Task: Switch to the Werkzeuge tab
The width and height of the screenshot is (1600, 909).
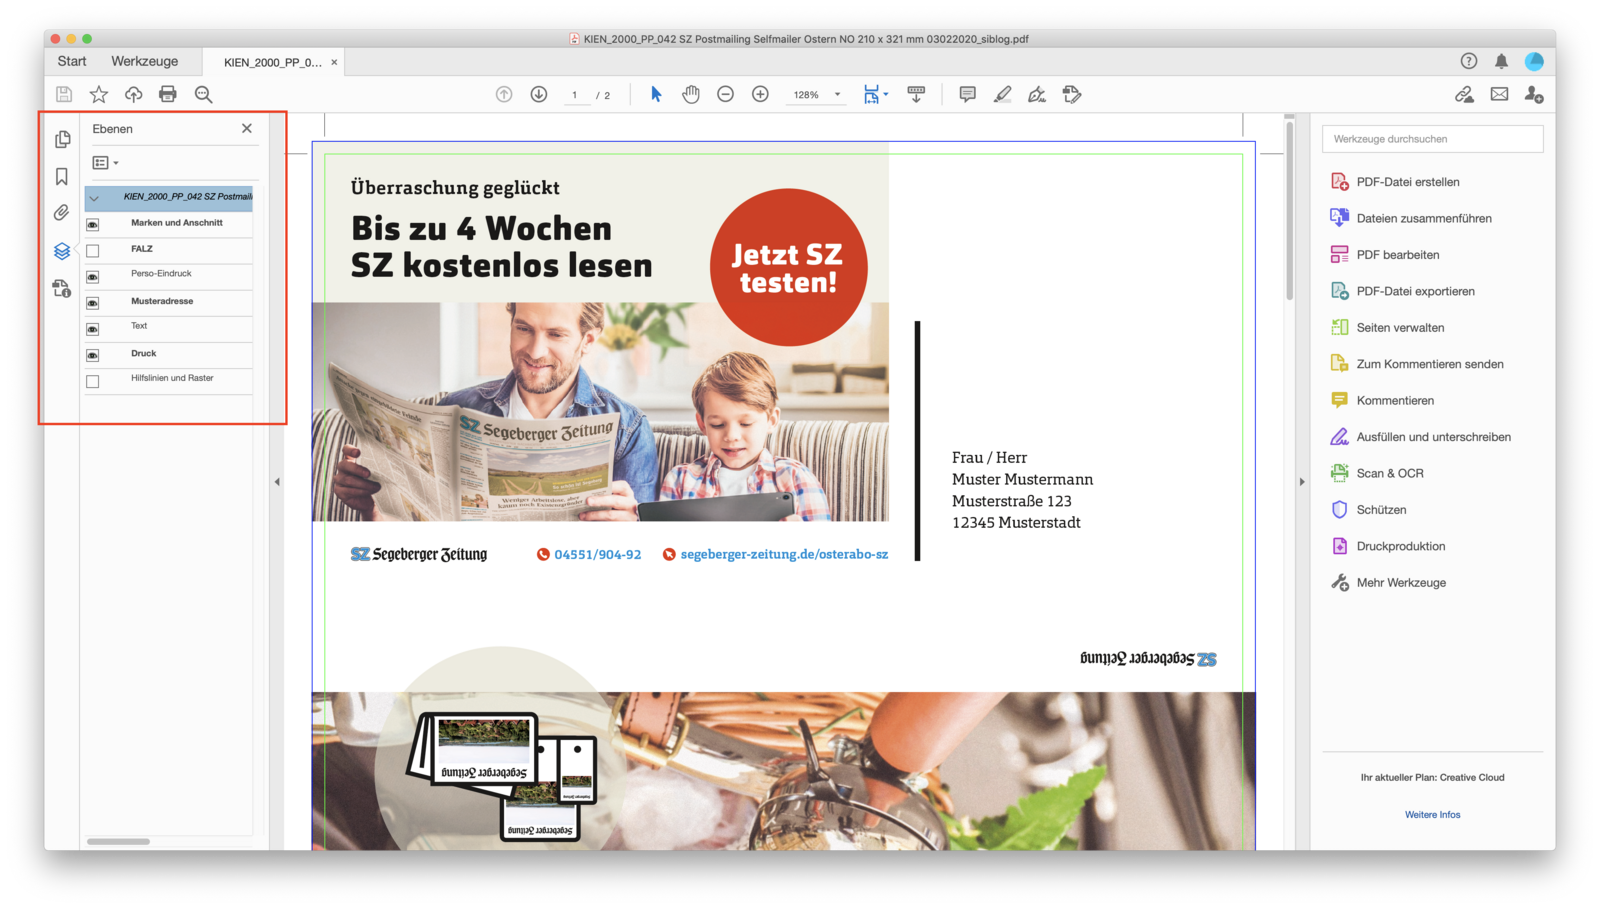Action: 144,61
